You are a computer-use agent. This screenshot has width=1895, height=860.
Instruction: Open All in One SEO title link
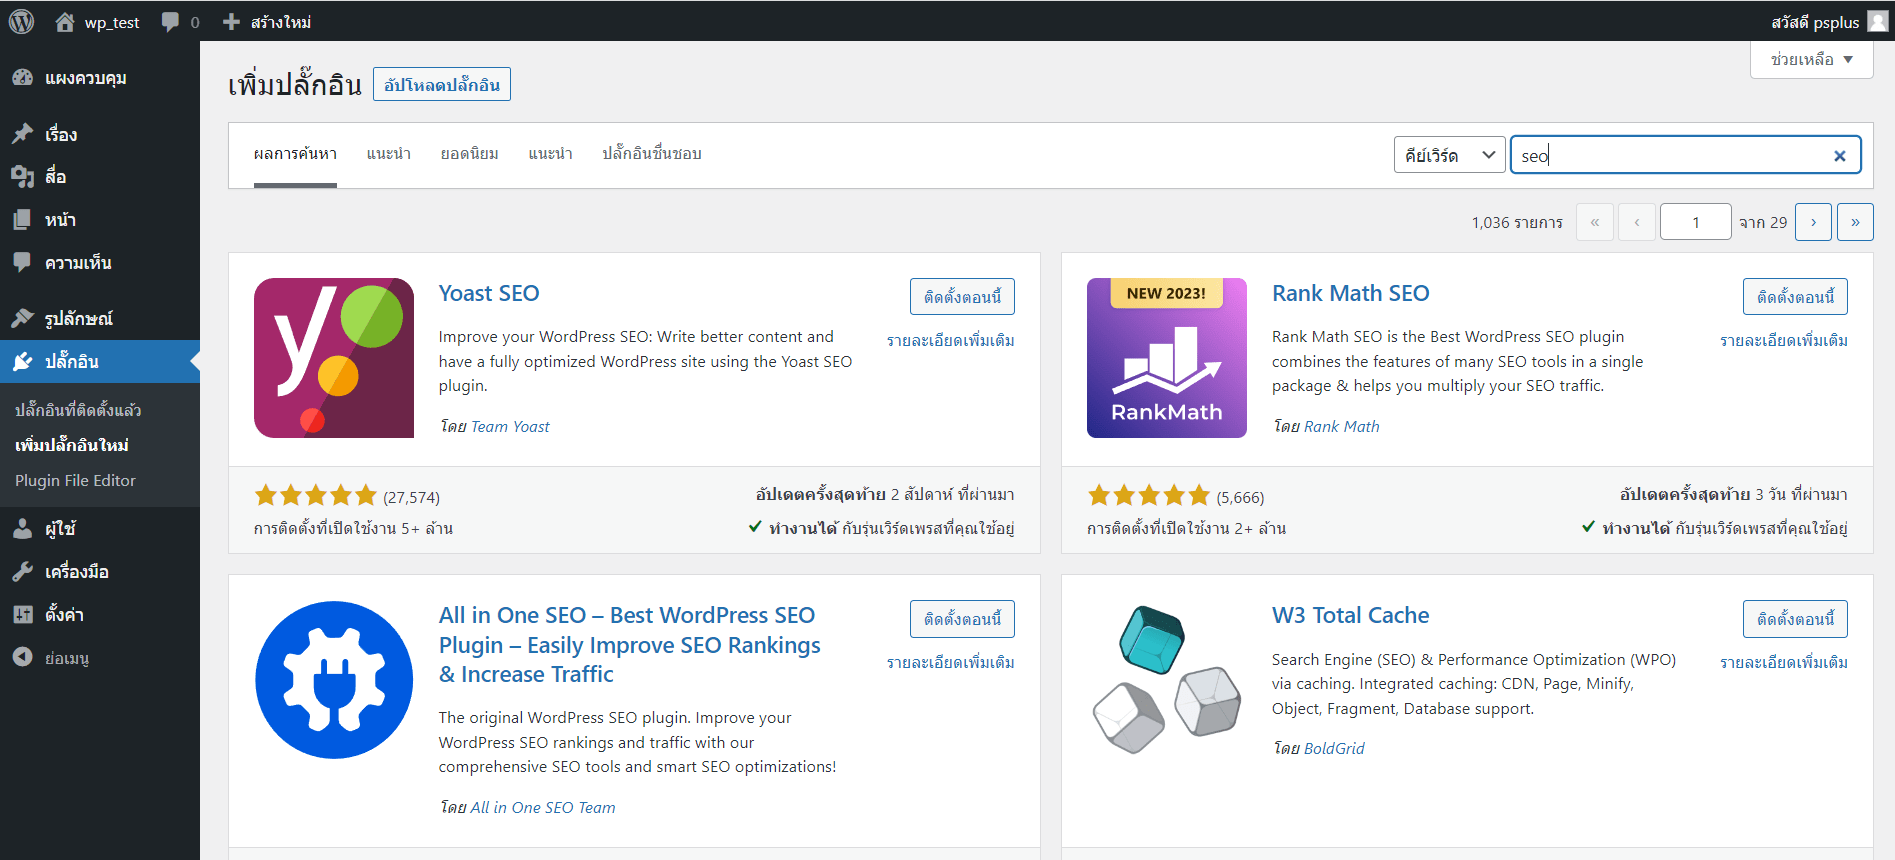[x=630, y=645]
